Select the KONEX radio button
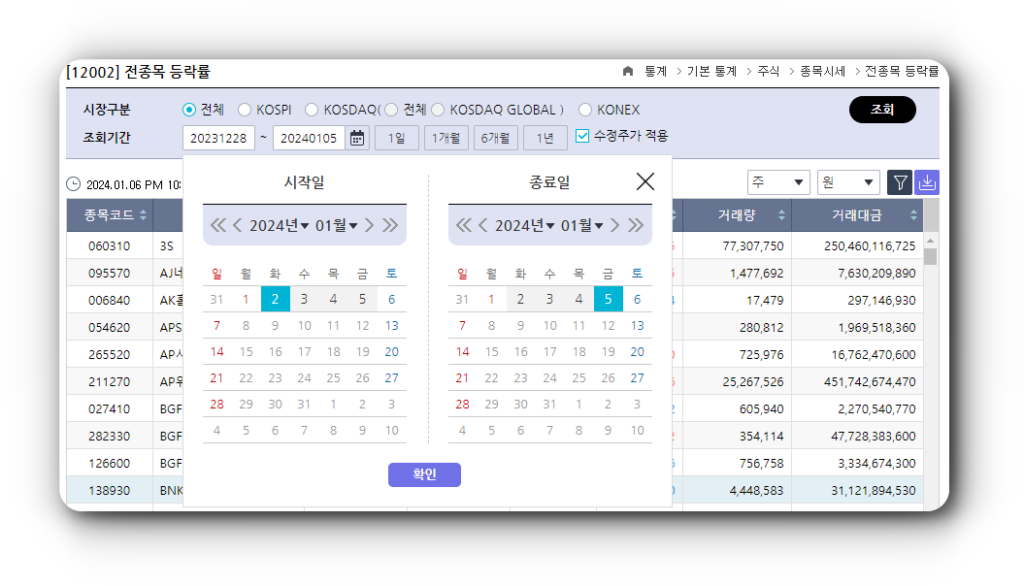1024x586 pixels. coord(585,110)
